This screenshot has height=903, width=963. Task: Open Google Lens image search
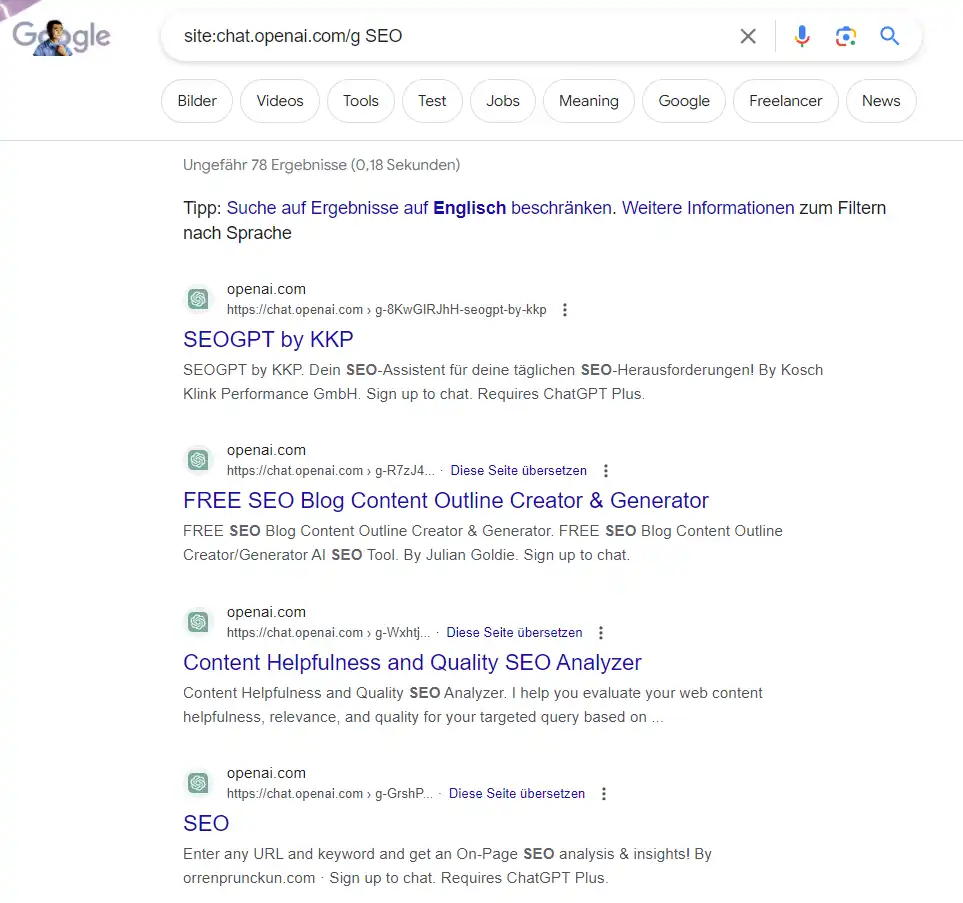click(x=845, y=36)
